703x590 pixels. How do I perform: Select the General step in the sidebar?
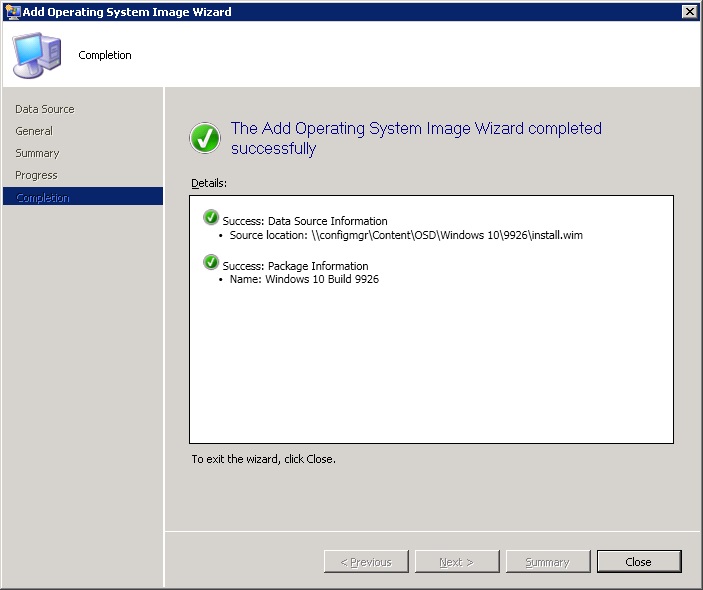[x=34, y=131]
